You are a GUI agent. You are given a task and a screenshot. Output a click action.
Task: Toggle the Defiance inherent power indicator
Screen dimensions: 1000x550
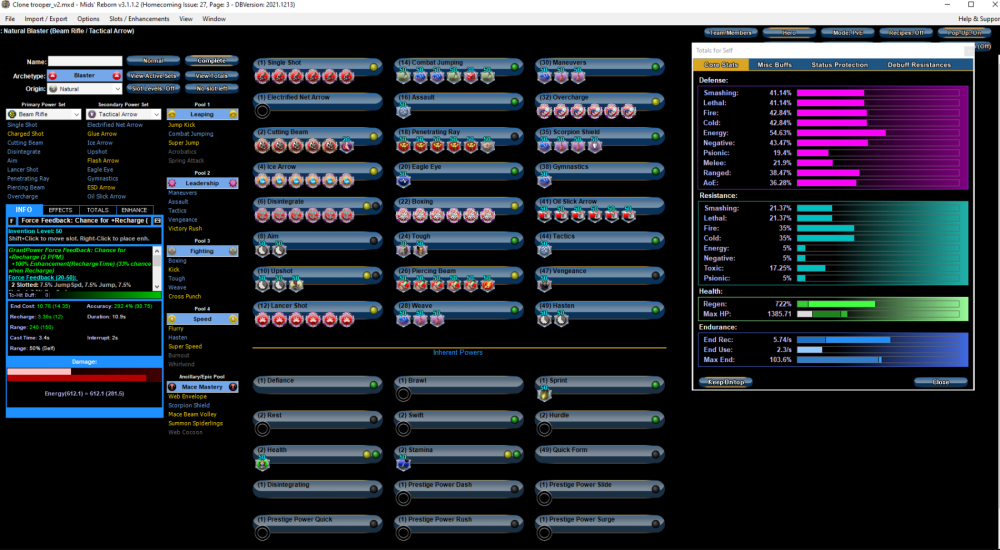(373, 383)
